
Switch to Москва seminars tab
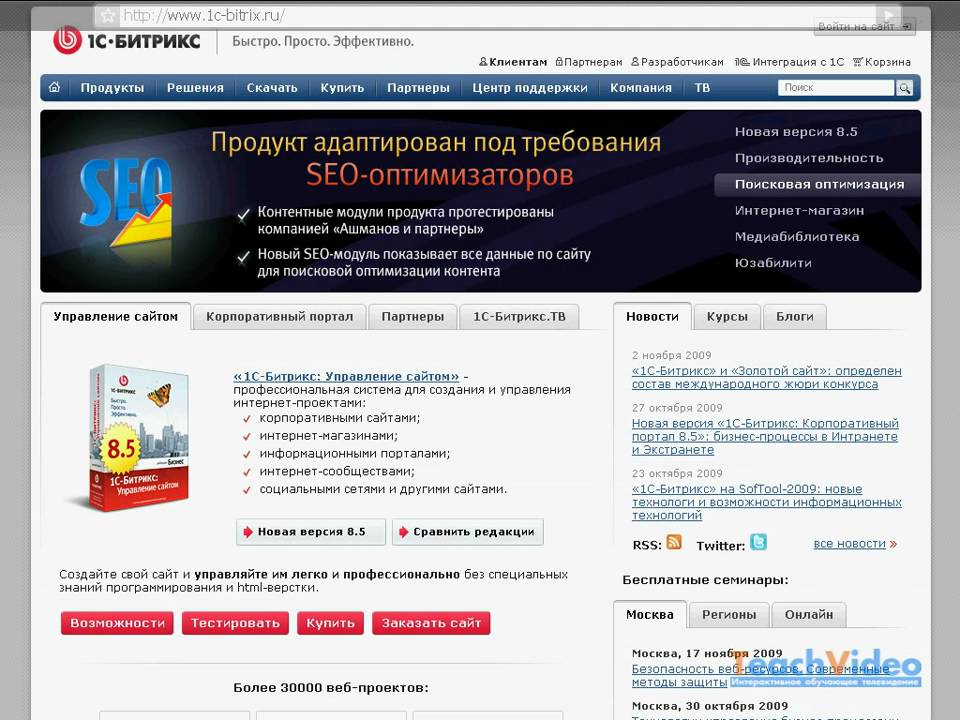[650, 615]
